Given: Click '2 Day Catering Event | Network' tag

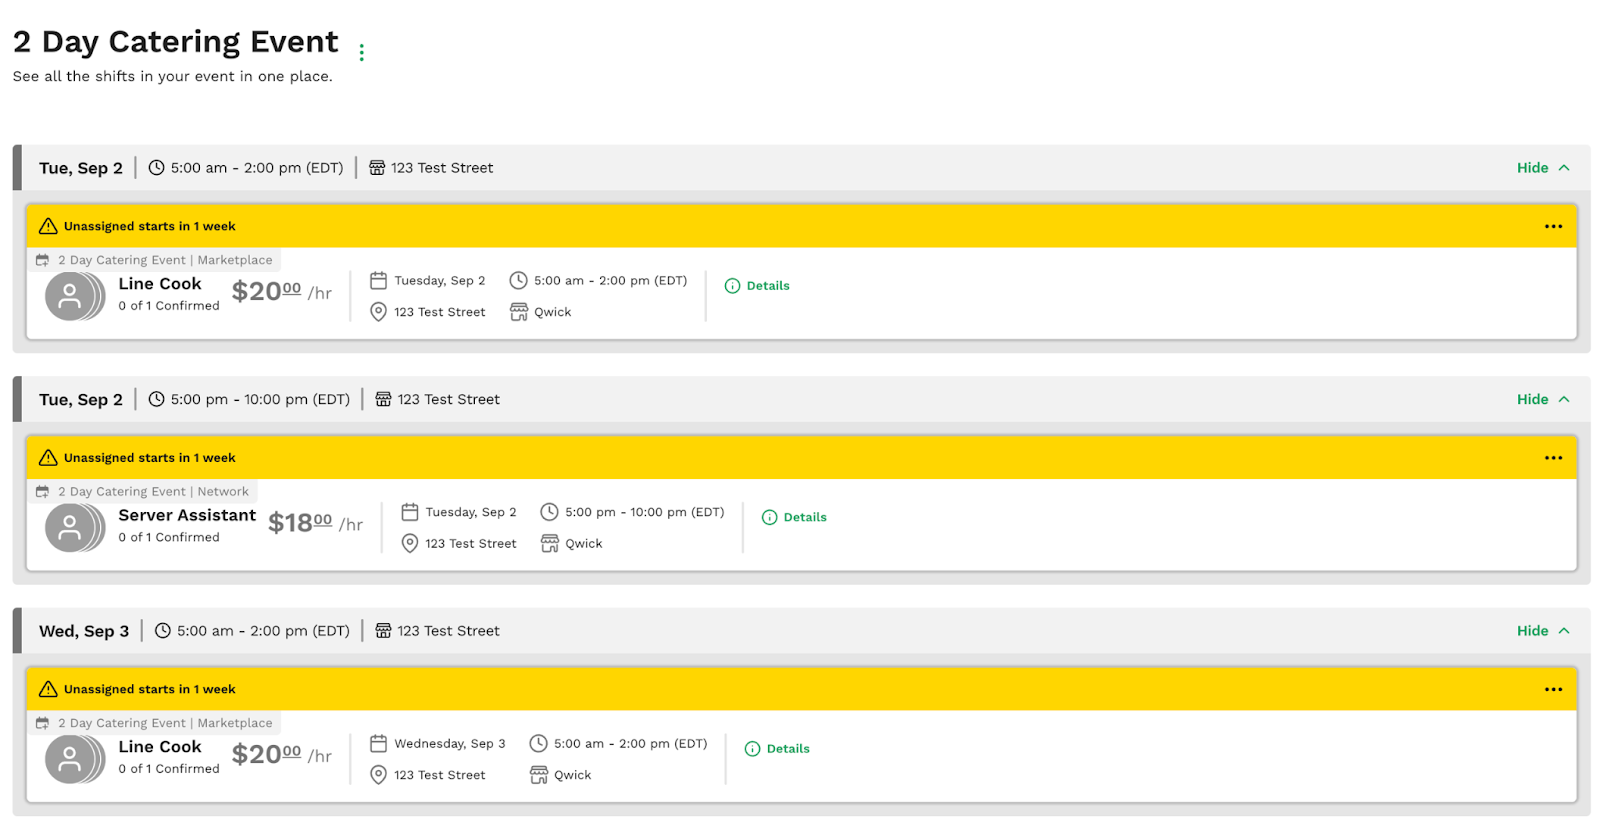Looking at the screenshot, I should 142,492.
